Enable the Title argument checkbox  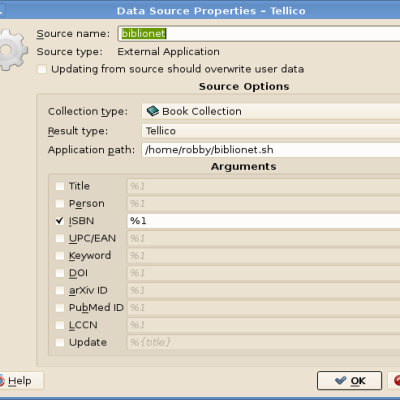(x=60, y=186)
